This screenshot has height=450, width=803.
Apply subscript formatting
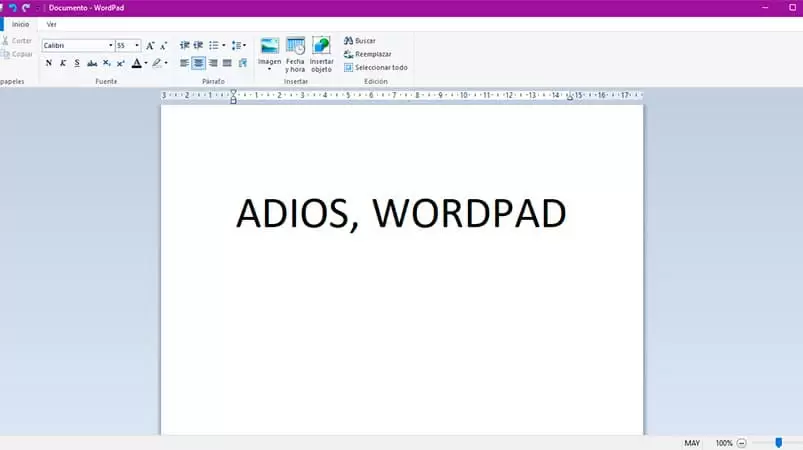coord(106,63)
